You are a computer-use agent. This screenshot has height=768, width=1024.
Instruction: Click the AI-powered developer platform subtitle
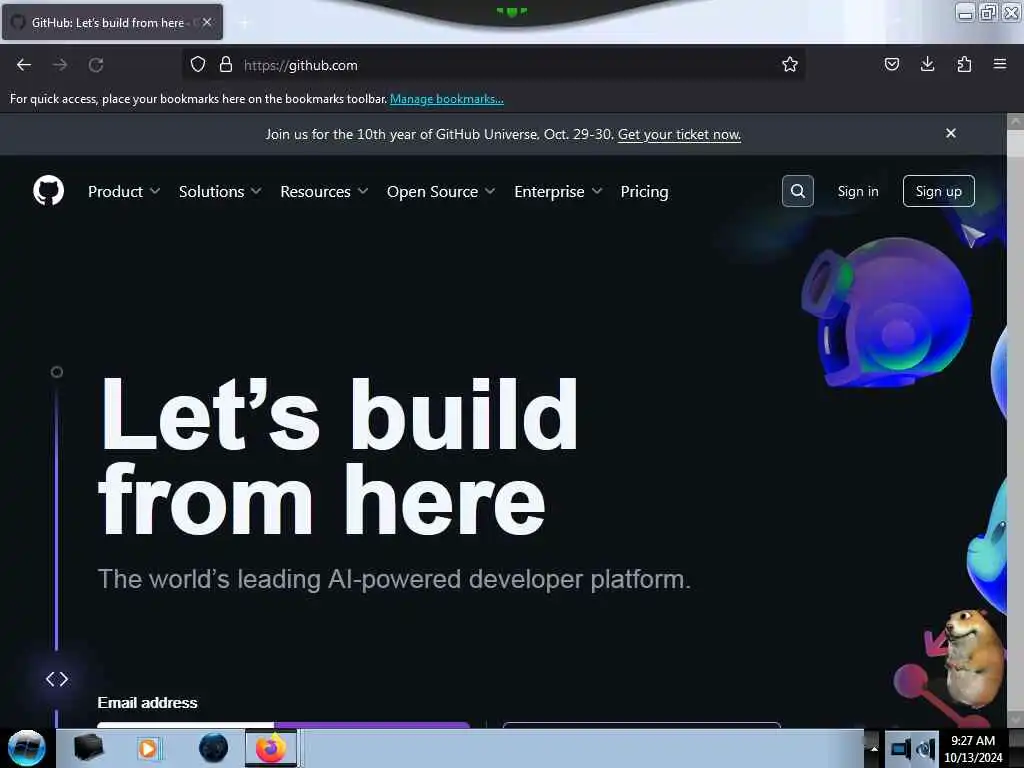coord(394,579)
